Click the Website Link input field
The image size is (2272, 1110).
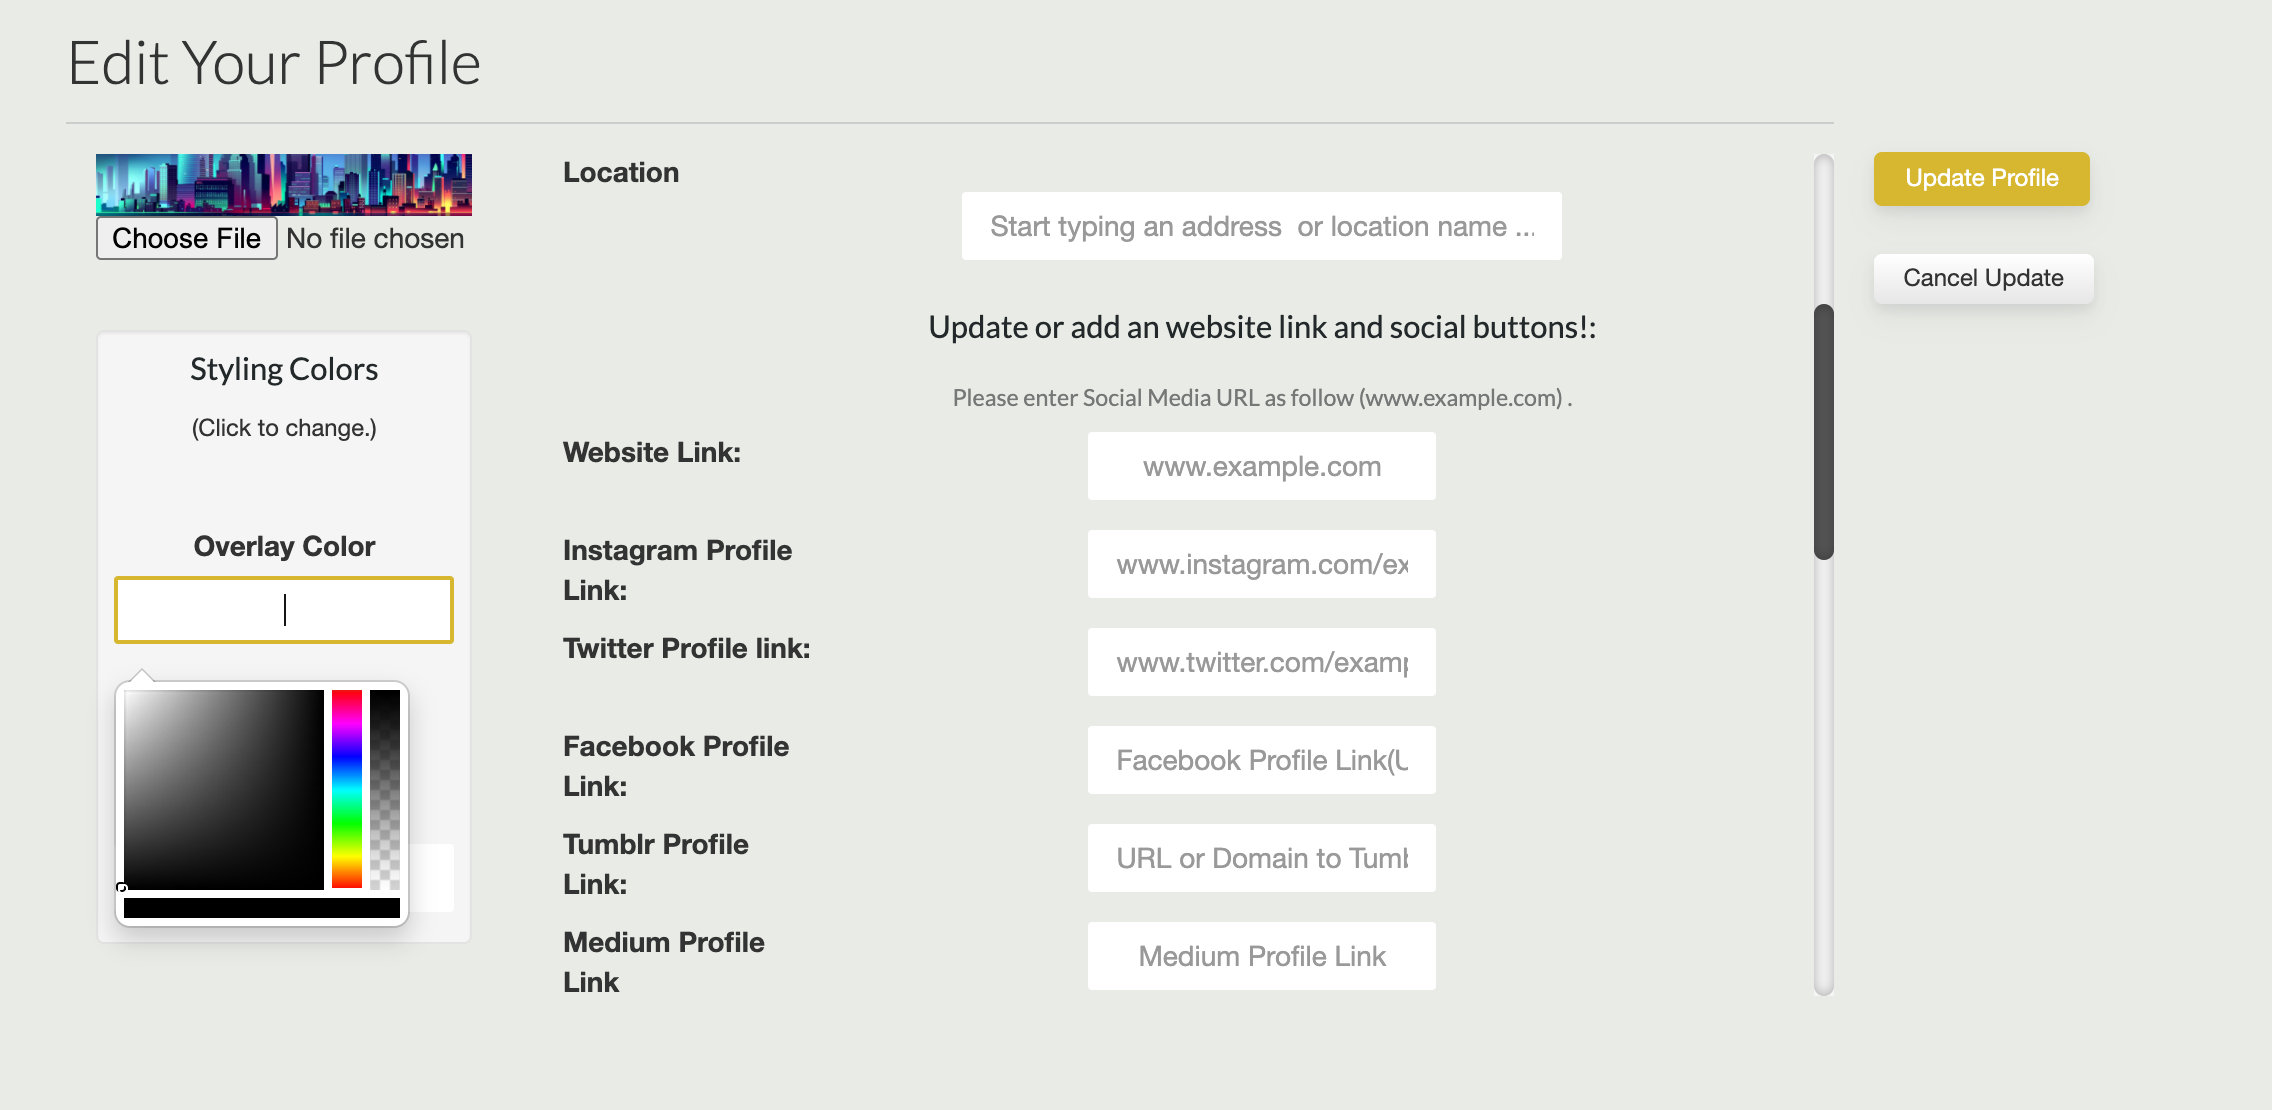pyautogui.click(x=1262, y=466)
